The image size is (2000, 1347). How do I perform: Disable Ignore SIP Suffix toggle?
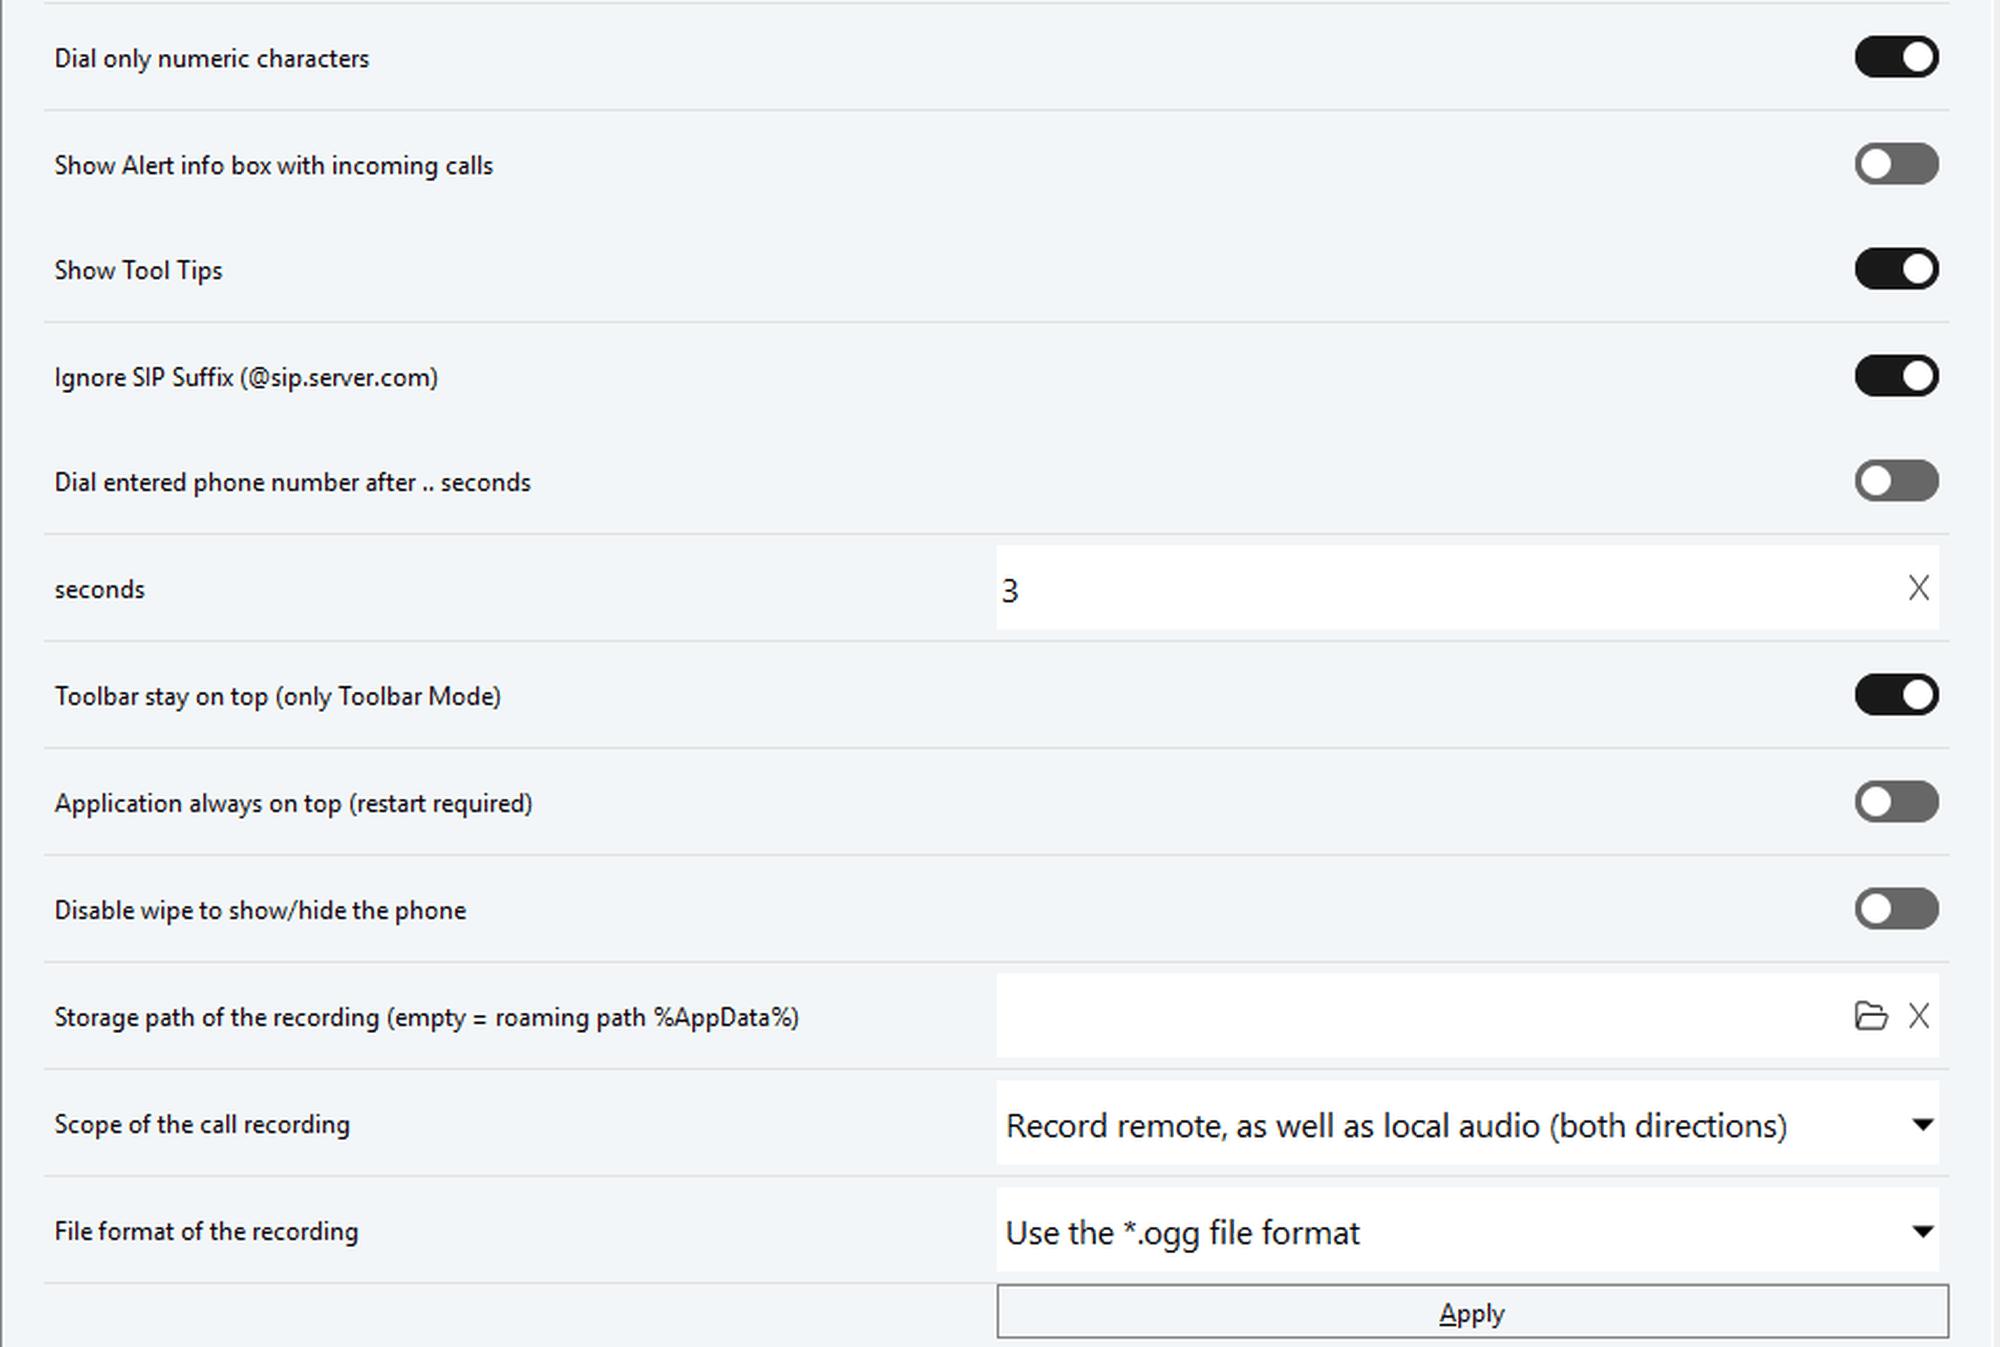1896,376
